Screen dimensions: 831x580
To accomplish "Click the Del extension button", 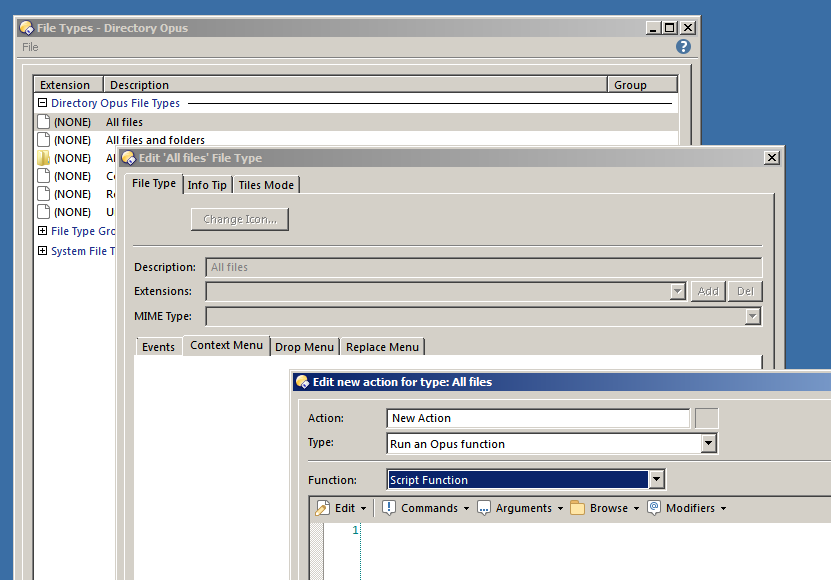I will tap(745, 291).
